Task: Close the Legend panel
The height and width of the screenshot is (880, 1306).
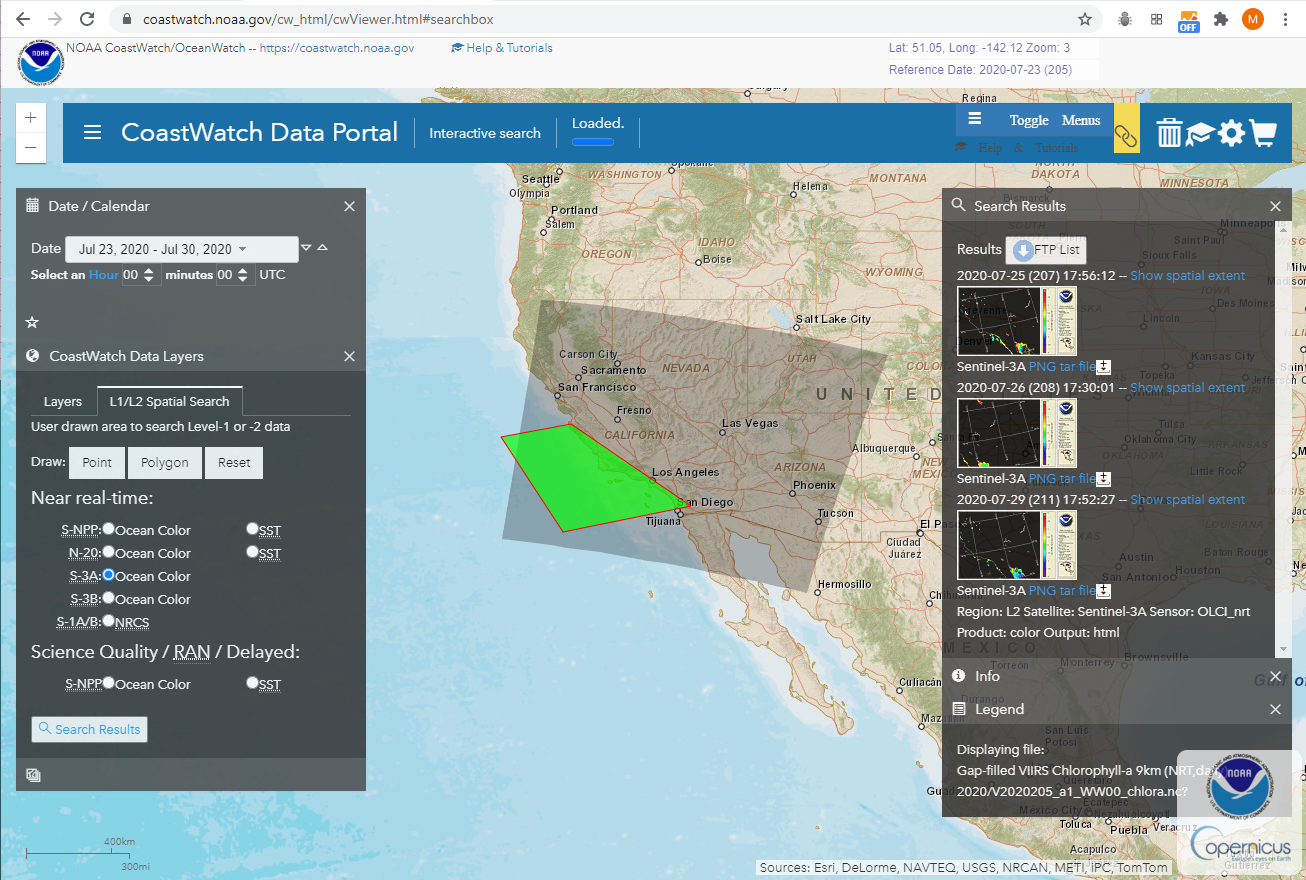Action: pos(1275,709)
